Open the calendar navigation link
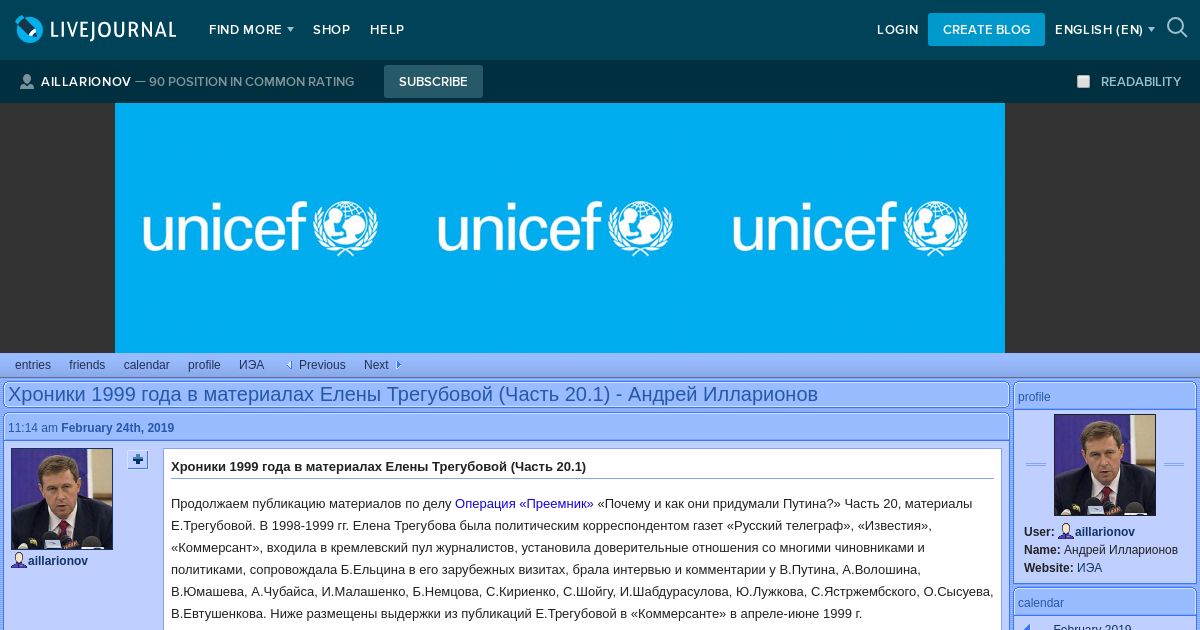1200x630 pixels. point(147,365)
